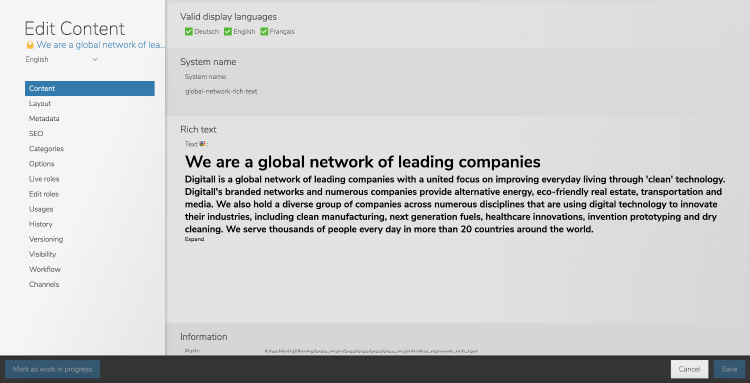Click the Edit Content title
This screenshot has width=750, height=383.
tap(75, 29)
